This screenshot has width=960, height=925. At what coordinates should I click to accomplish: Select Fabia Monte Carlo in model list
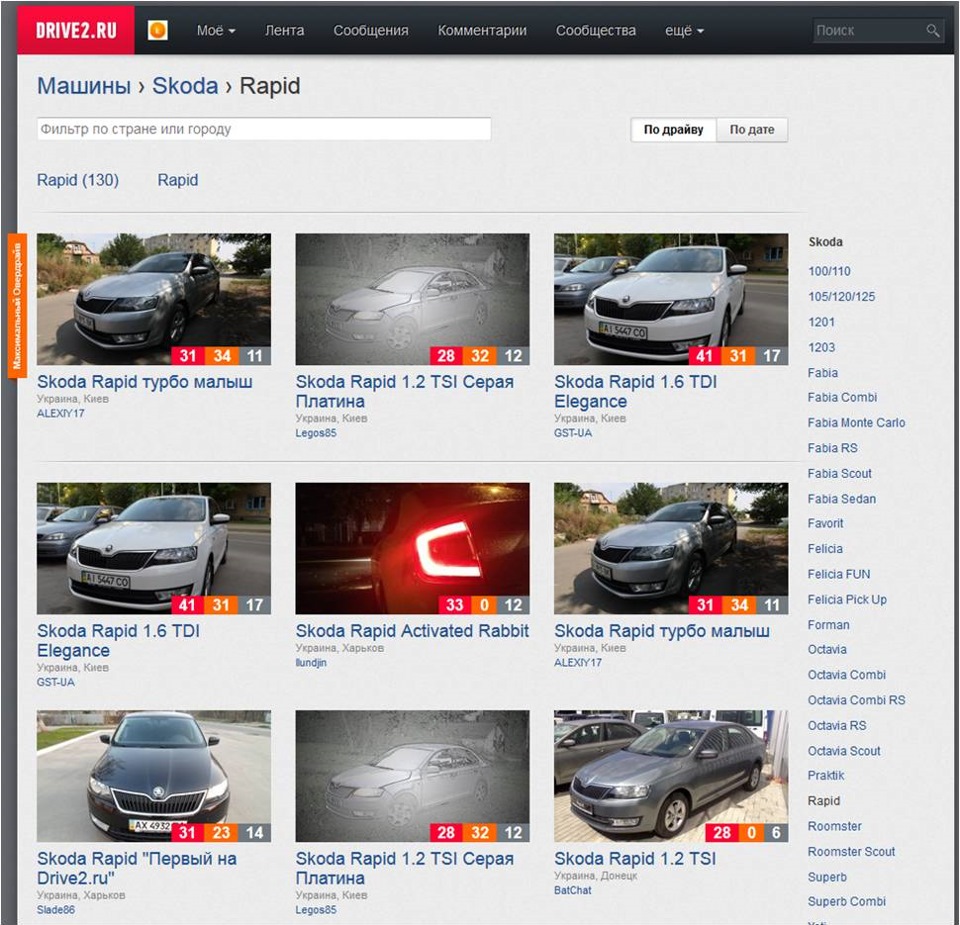pyautogui.click(x=856, y=422)
